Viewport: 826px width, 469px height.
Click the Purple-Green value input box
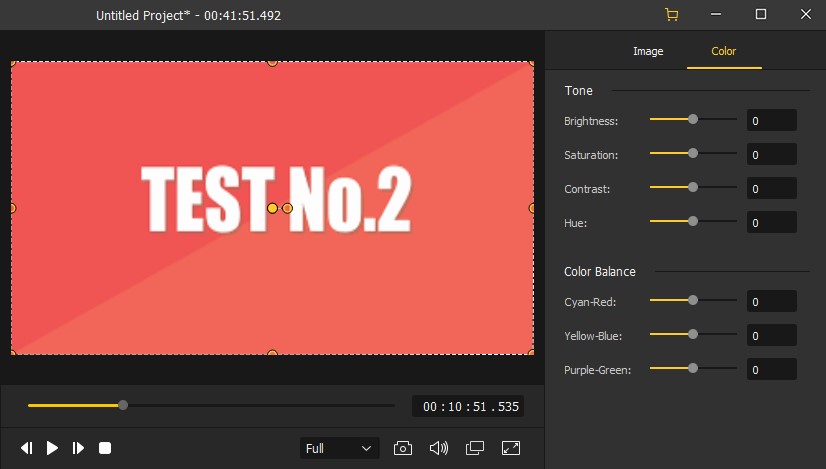coord(771,370)
